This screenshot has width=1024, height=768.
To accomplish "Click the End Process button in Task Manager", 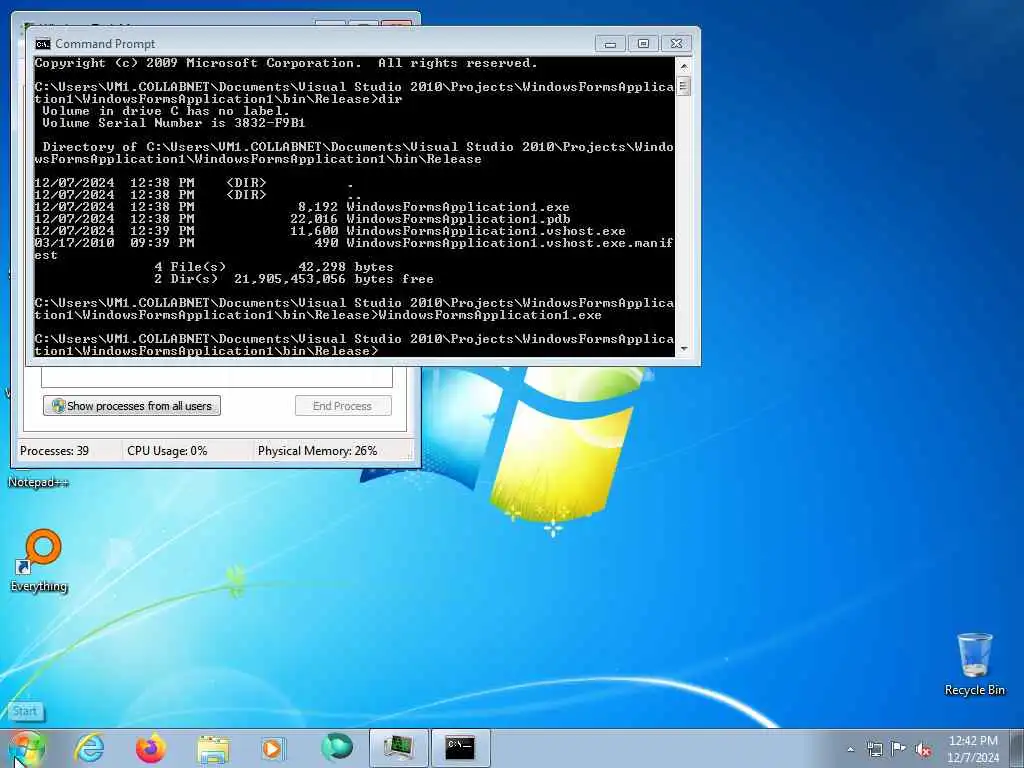I will pyautogui.click(x=343, y=406).
